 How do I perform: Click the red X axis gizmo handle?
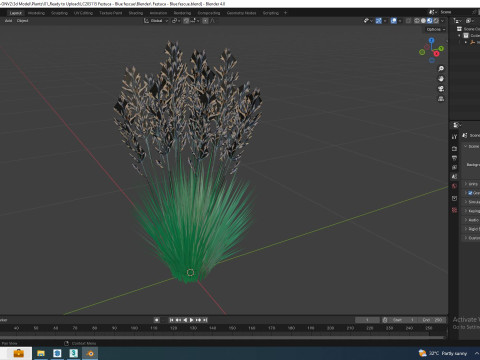[436, 54]
